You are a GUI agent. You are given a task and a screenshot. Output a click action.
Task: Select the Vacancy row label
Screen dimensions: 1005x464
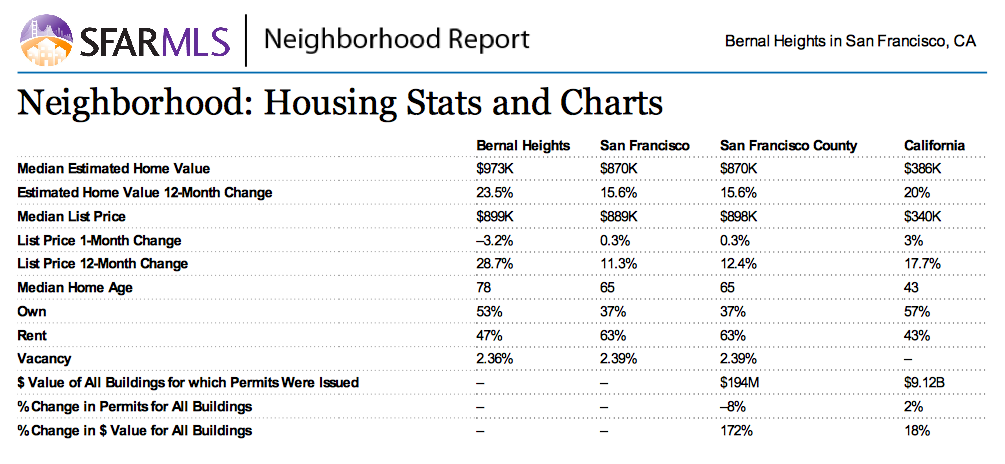46,358
